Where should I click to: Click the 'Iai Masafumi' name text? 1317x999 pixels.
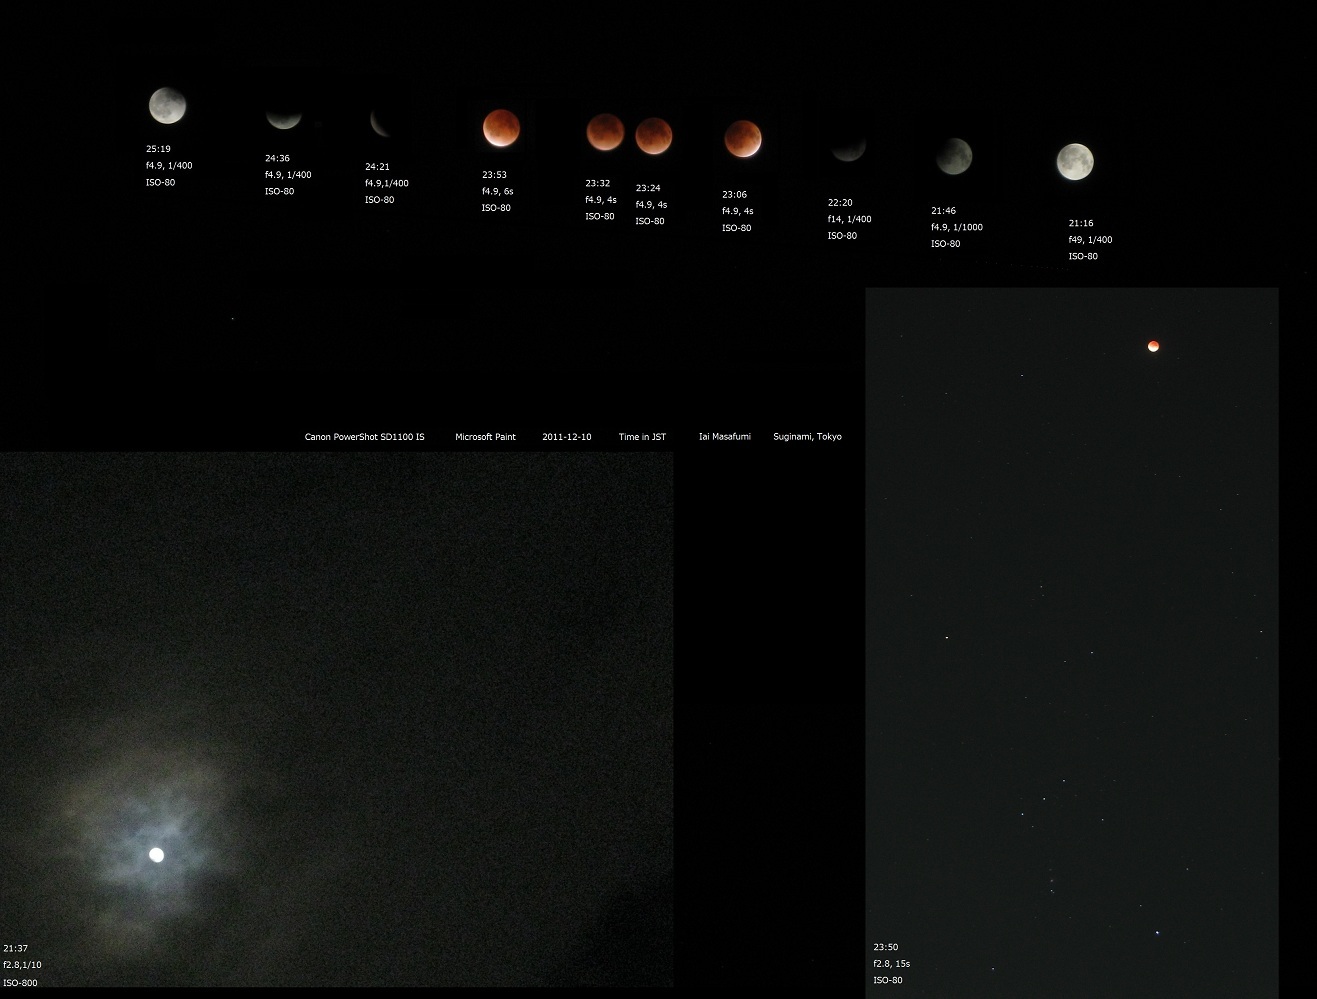point(725,437)
